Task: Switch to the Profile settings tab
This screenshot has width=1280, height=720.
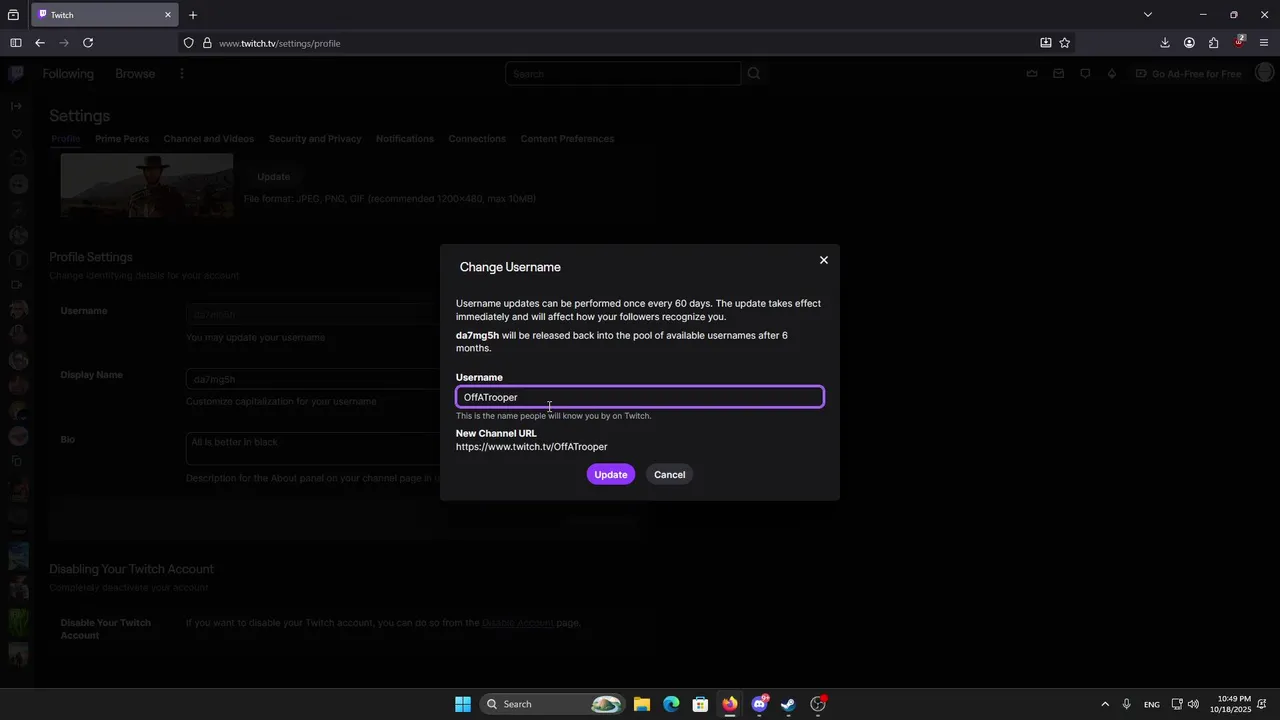Action: [65, 139]
